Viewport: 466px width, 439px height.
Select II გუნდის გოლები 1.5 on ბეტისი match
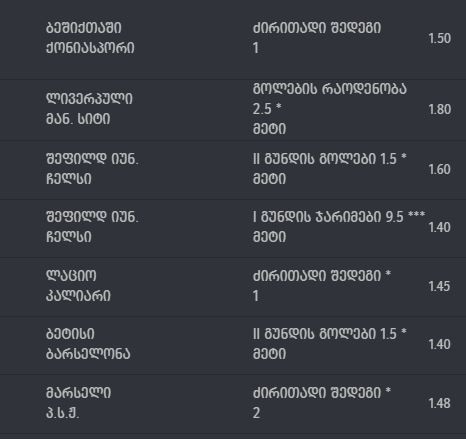coord(329,334)
